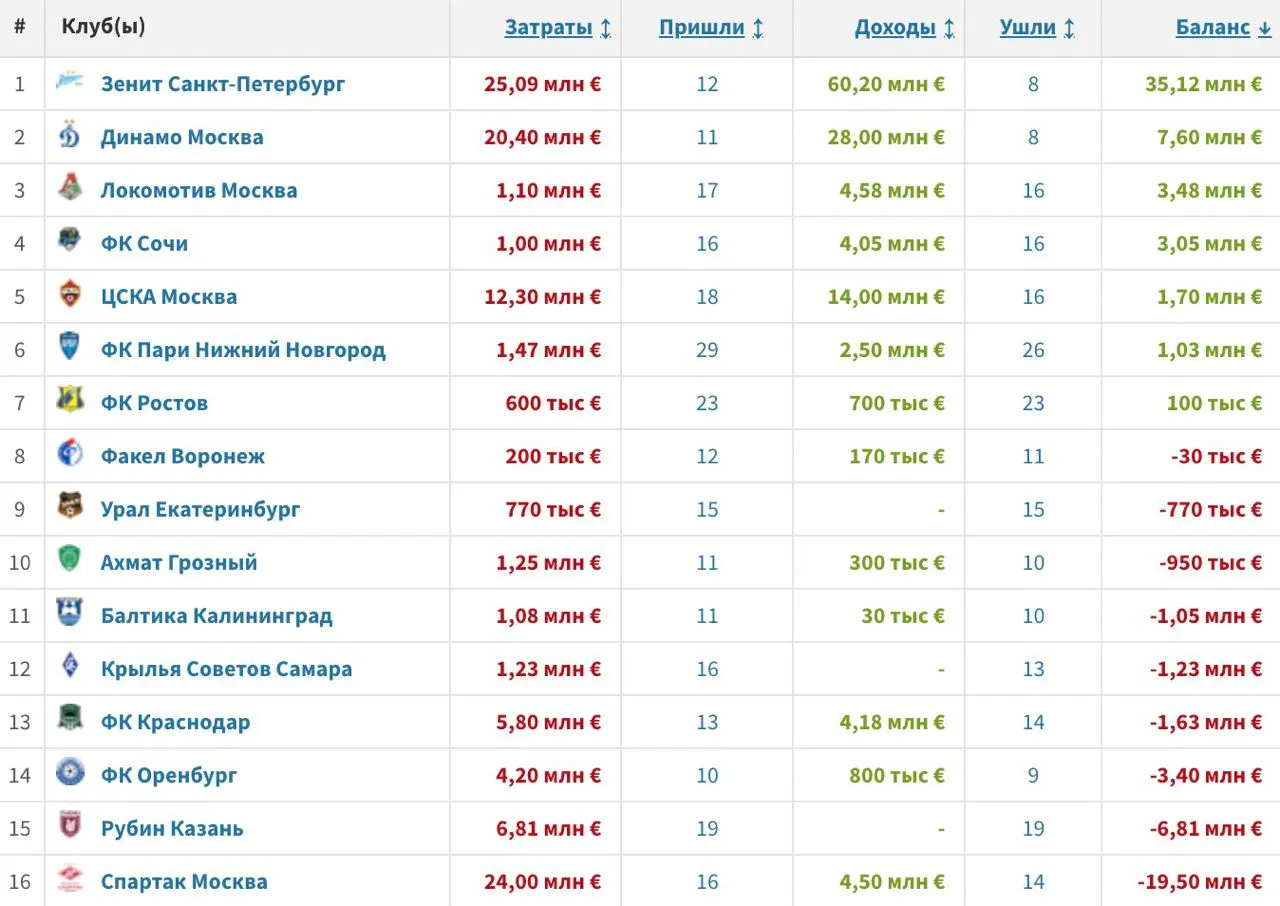Click the FK Rostov club crest
The image size is (1280, 906).
70,401
